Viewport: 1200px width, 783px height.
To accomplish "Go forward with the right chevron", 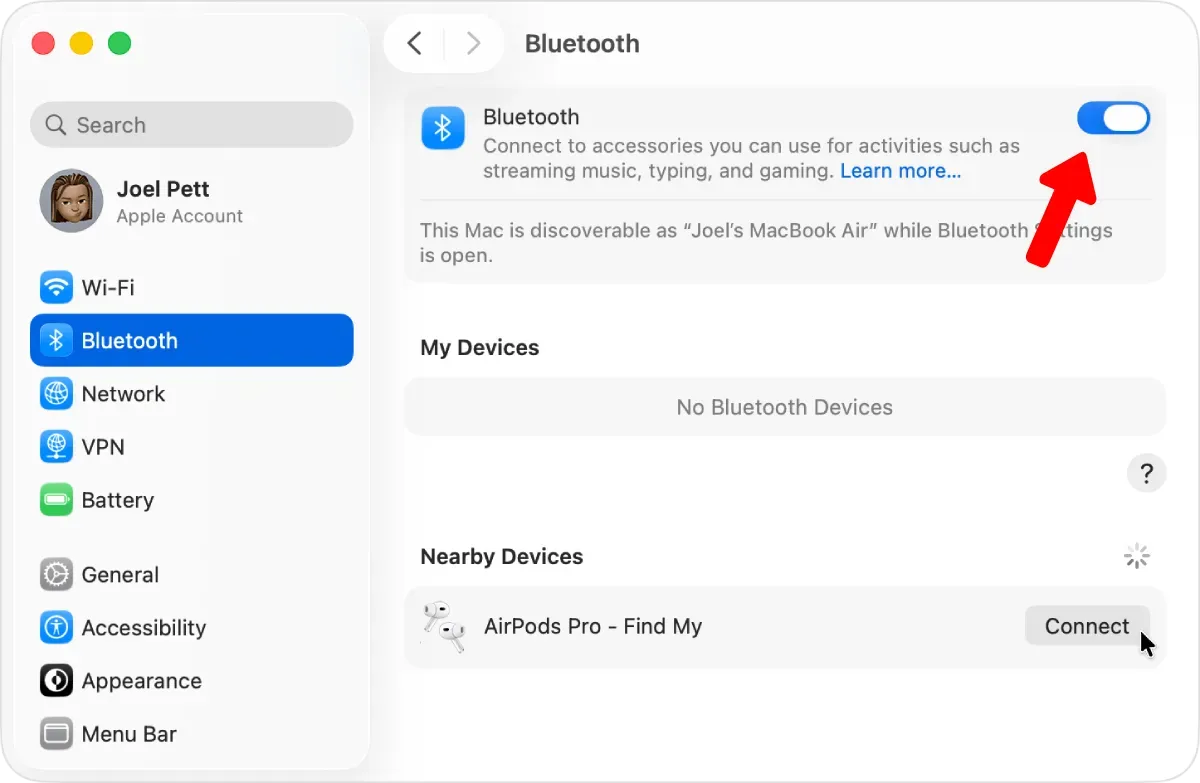I will [473, 44].
